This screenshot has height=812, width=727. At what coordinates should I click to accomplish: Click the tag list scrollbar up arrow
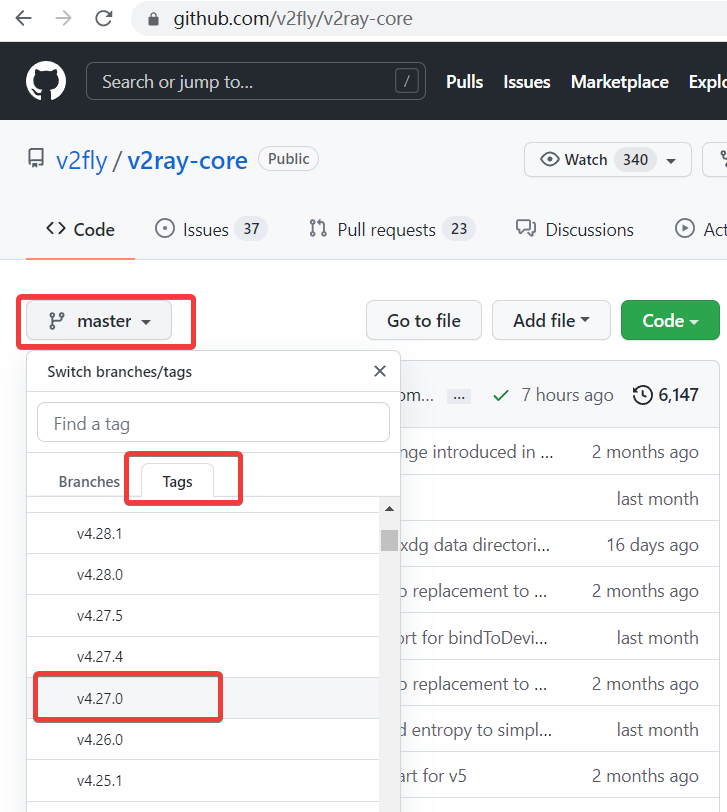(389, 510)
